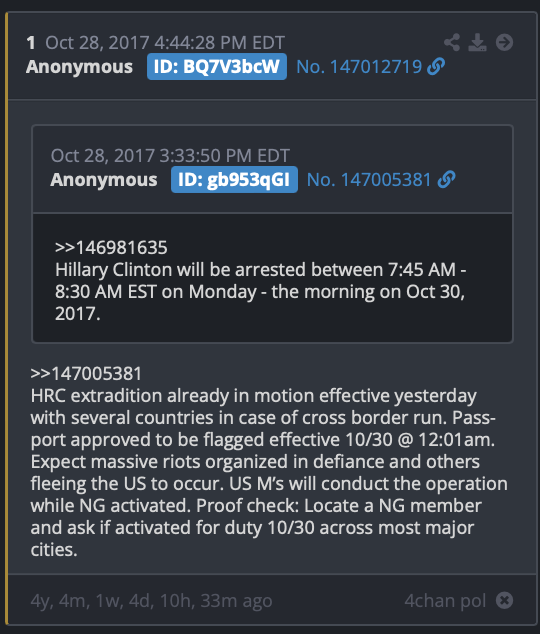This screenshot has height=634, width=540.
Task: Click the Anonymous name in main post header
Action: click(x=79, y=67)
